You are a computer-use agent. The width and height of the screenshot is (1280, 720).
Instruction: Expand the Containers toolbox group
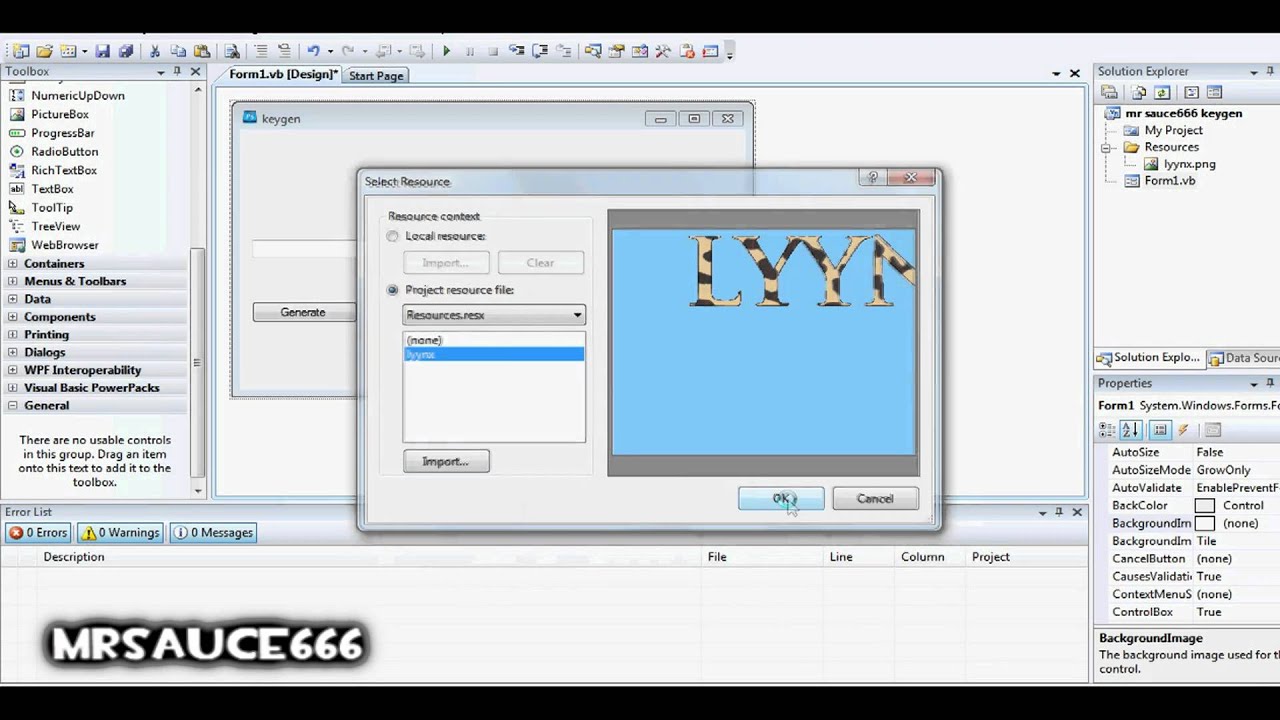(13, 264)
